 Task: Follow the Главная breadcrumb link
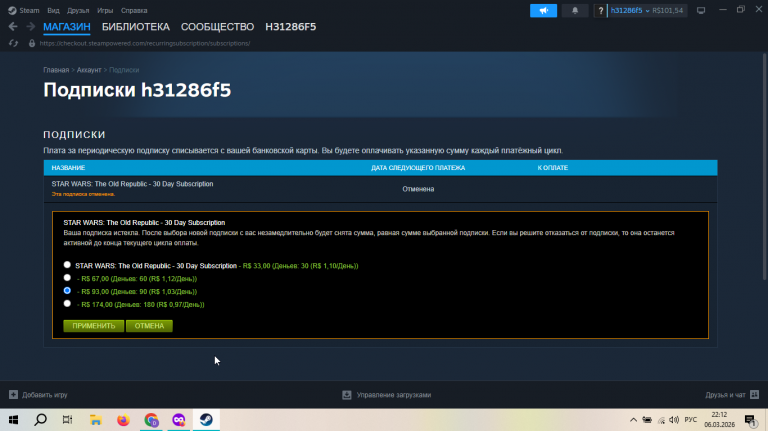pyautogui.click(x=56, y=70)
